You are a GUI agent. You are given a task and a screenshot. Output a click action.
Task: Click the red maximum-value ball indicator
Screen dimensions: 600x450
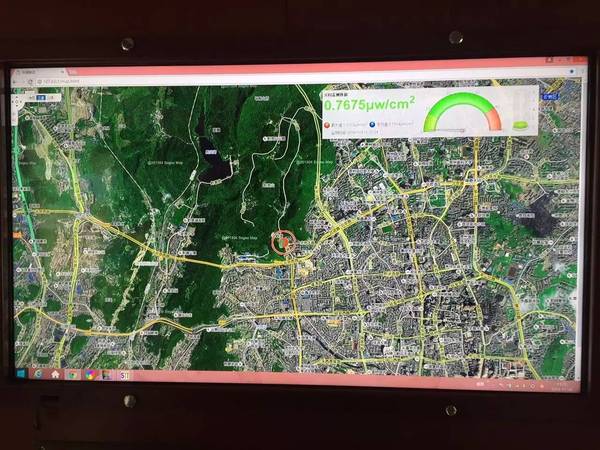327,125
